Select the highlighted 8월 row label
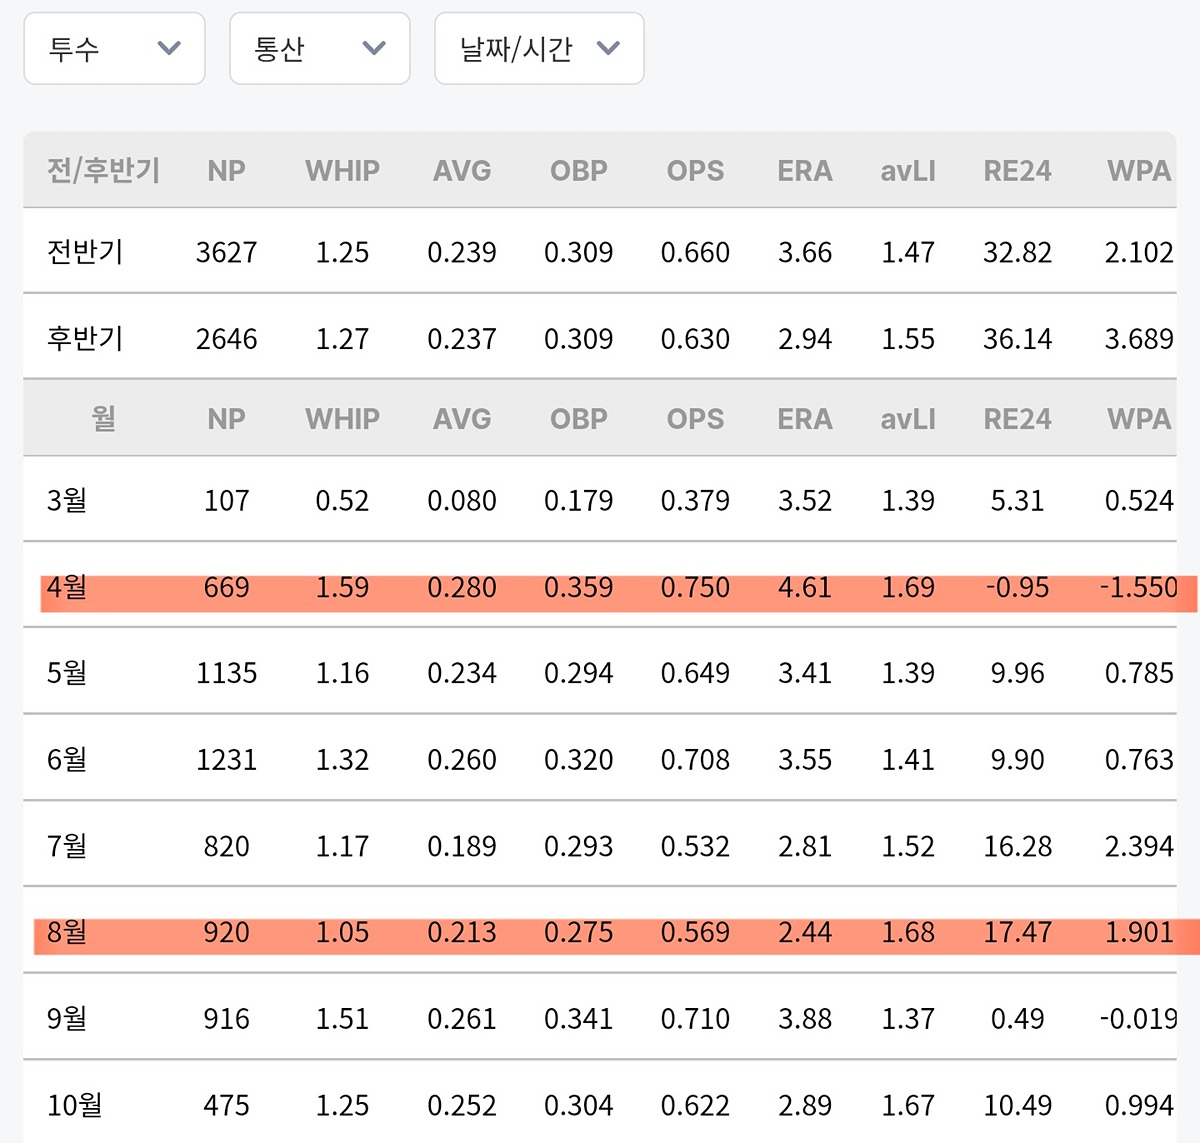The image size is (1200, 1143). point(67,932)
